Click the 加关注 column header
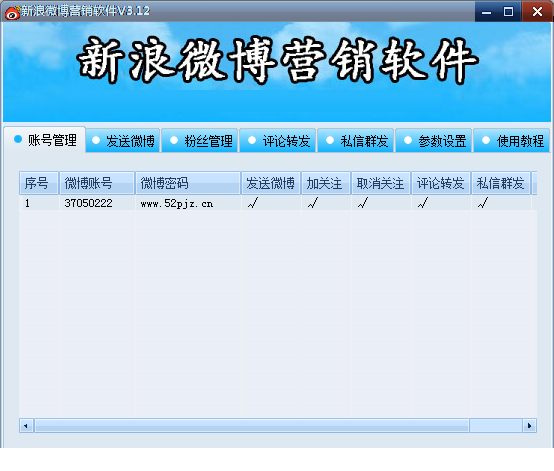Viewport: 554px width, 471px height. click(326, 183)
